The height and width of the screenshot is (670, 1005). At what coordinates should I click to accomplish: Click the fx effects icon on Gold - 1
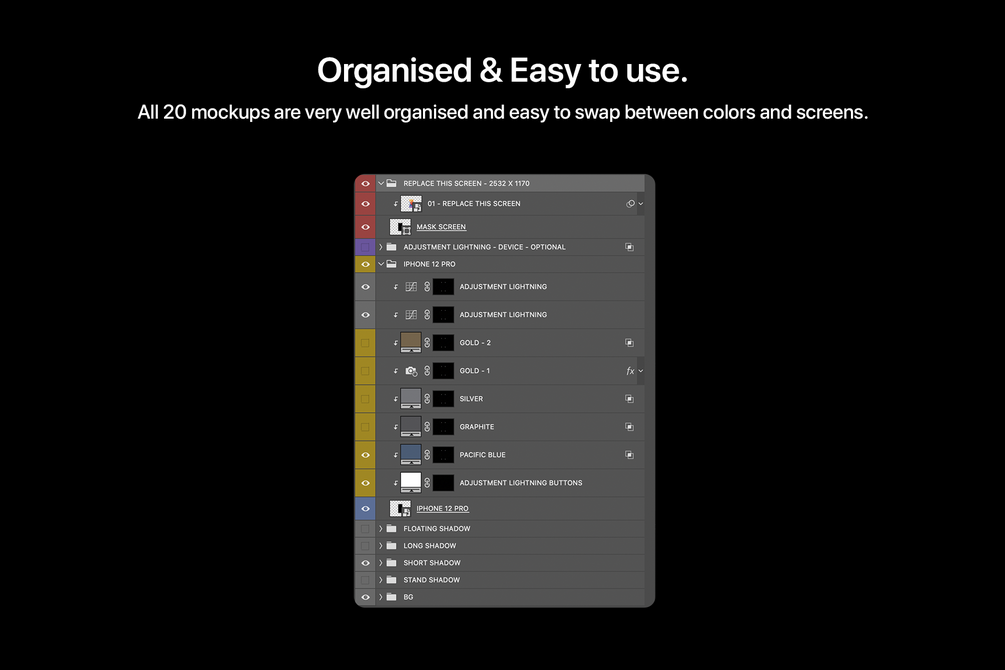(630, 371)
